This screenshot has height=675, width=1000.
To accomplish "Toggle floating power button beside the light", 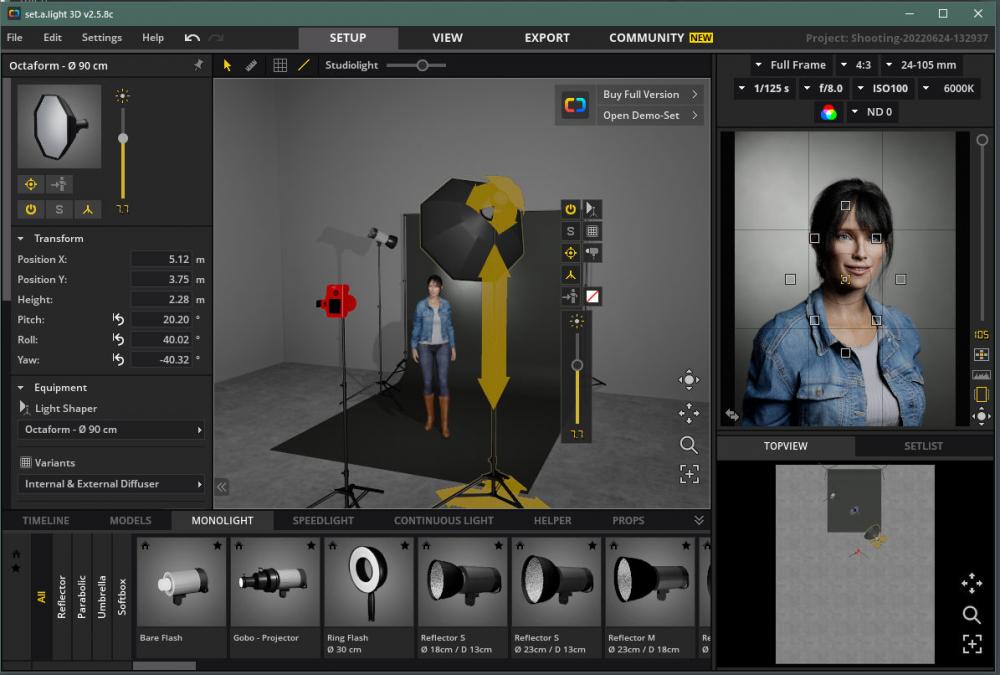I will [x=570, y=209].
